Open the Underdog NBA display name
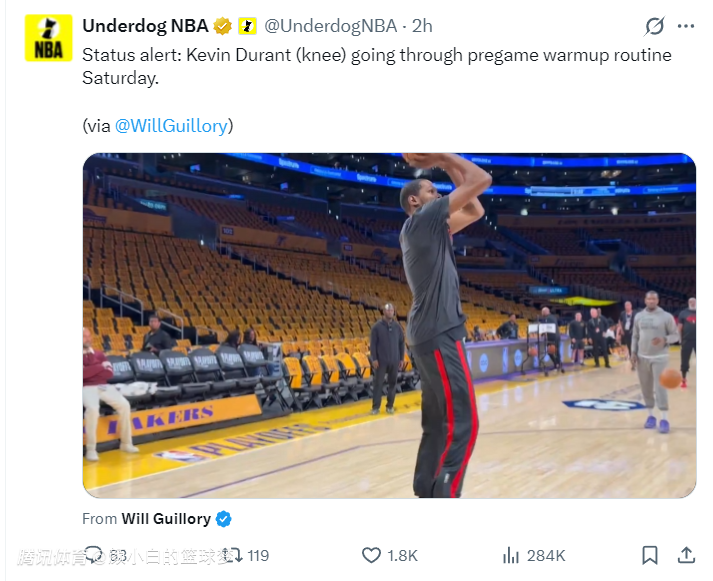This screenshot has height=581, width=713. point(145,26)
